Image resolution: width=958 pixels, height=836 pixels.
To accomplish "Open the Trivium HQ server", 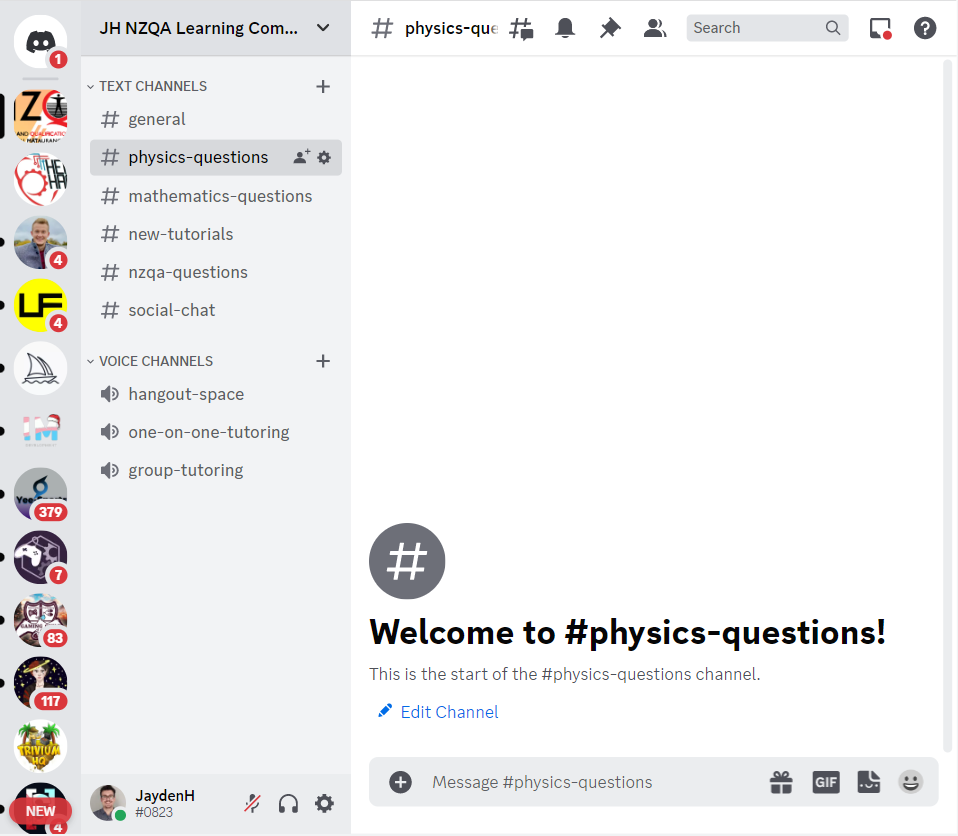I will click(40, 746).
